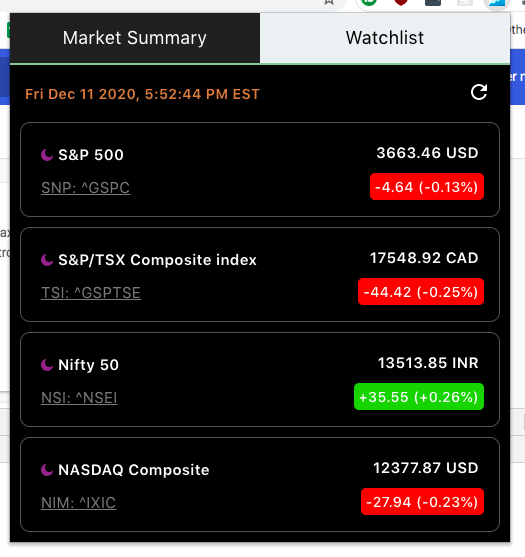Click the green +35.55 (+0.26%) change badge

pos(419,396)
